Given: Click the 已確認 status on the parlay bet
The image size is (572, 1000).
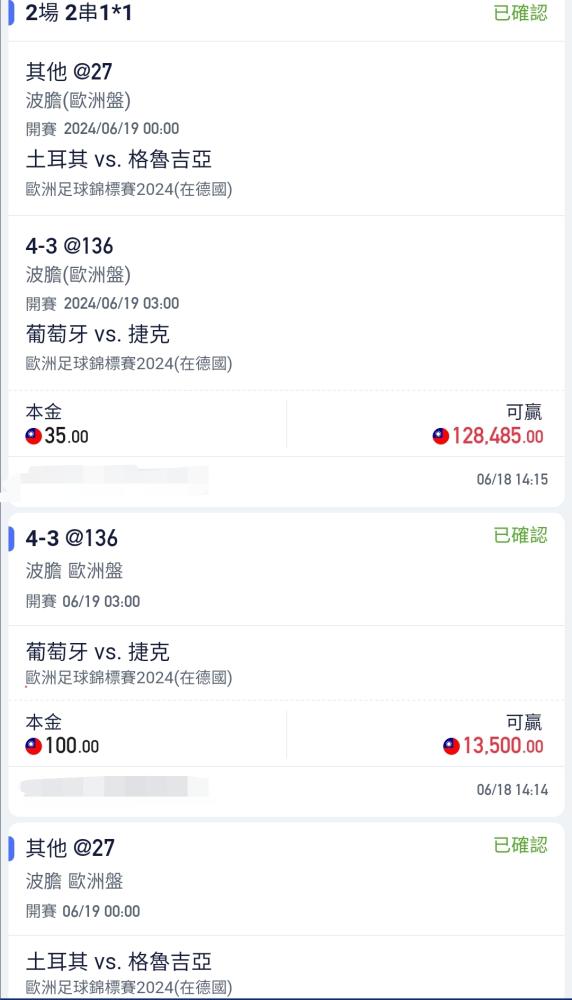Looking at the screenshot, I should point(520,12).
